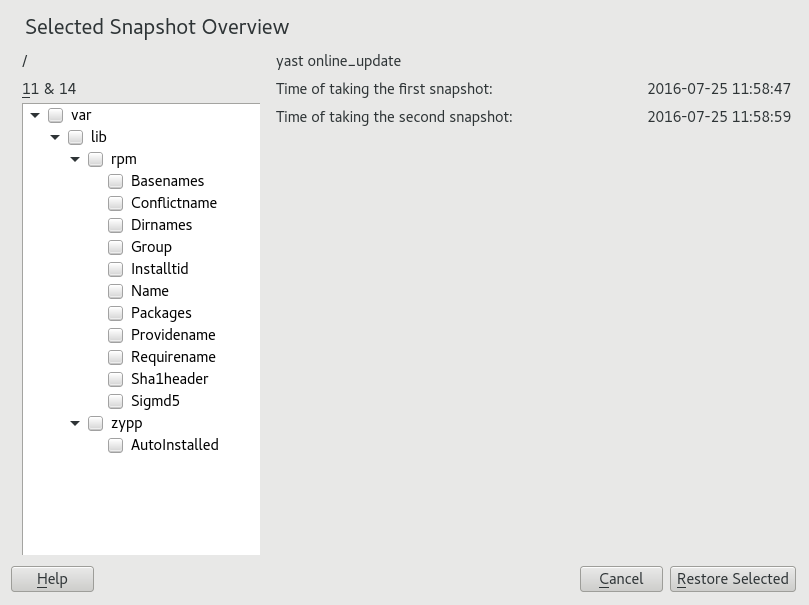
Task: Select the Providename file entry
Action: 173,335
